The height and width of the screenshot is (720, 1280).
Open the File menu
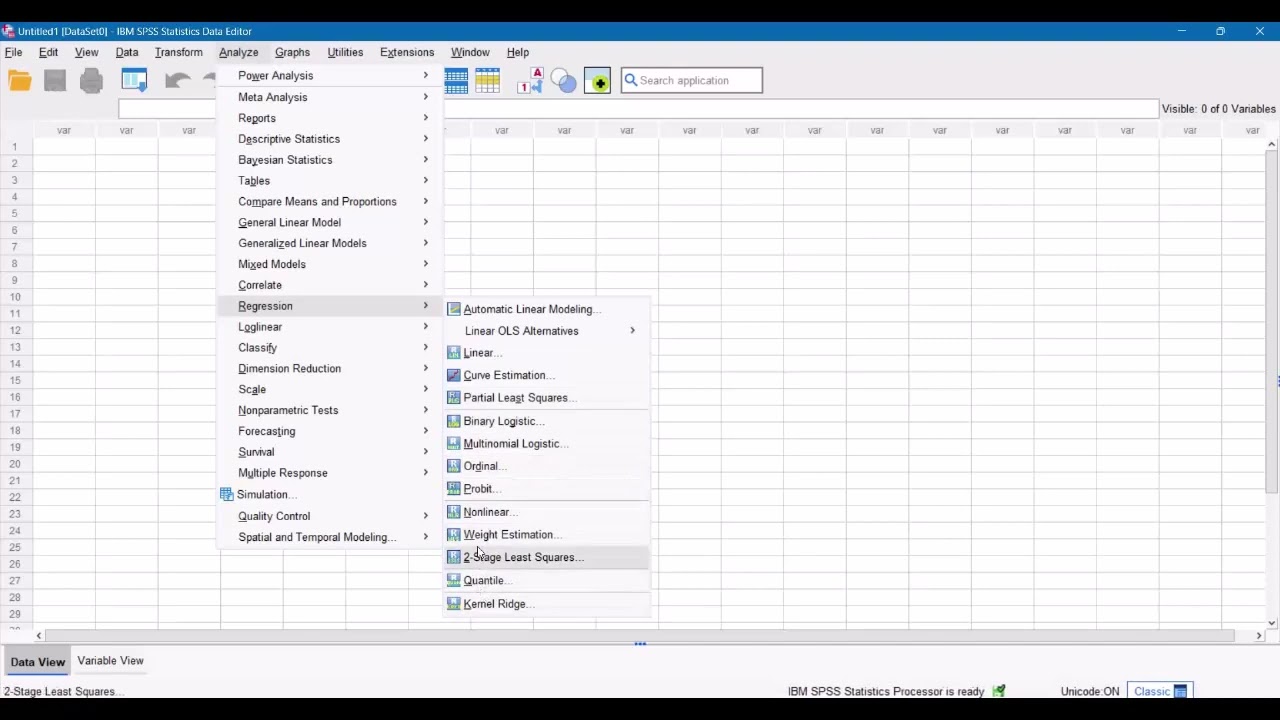point(14,52)
